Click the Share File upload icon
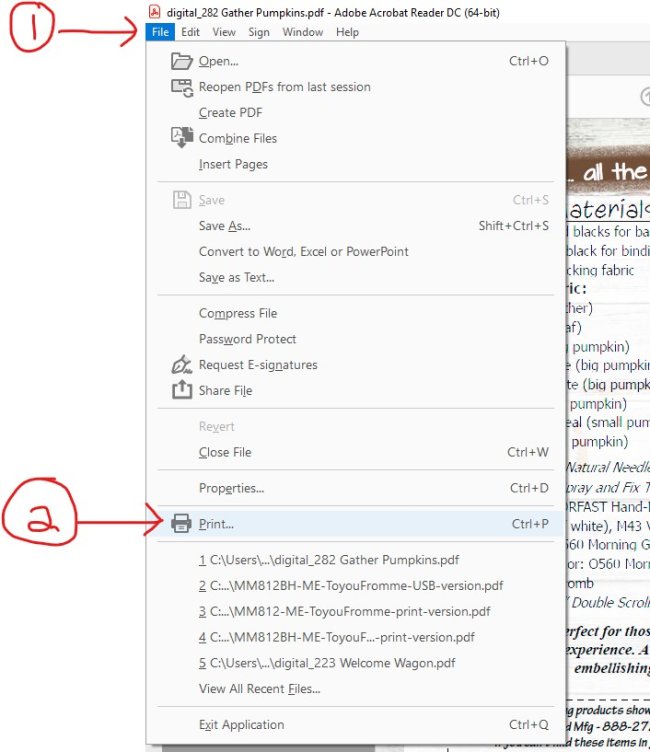 pyautogui.click(x=182, y=389)
